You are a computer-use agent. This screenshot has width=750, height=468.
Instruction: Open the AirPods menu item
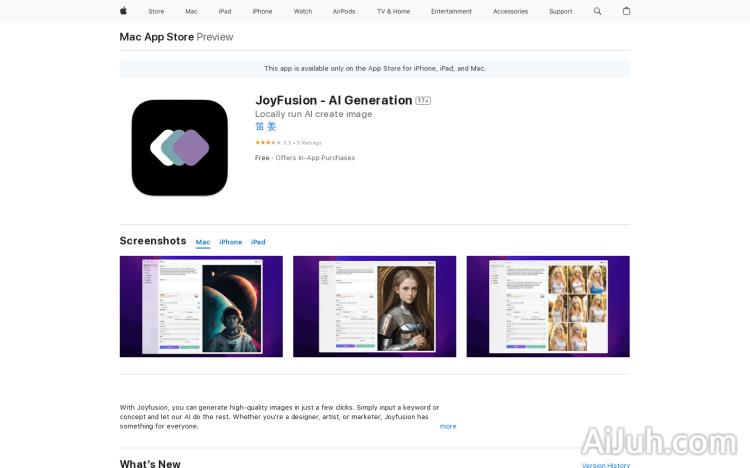pos(344,11)
